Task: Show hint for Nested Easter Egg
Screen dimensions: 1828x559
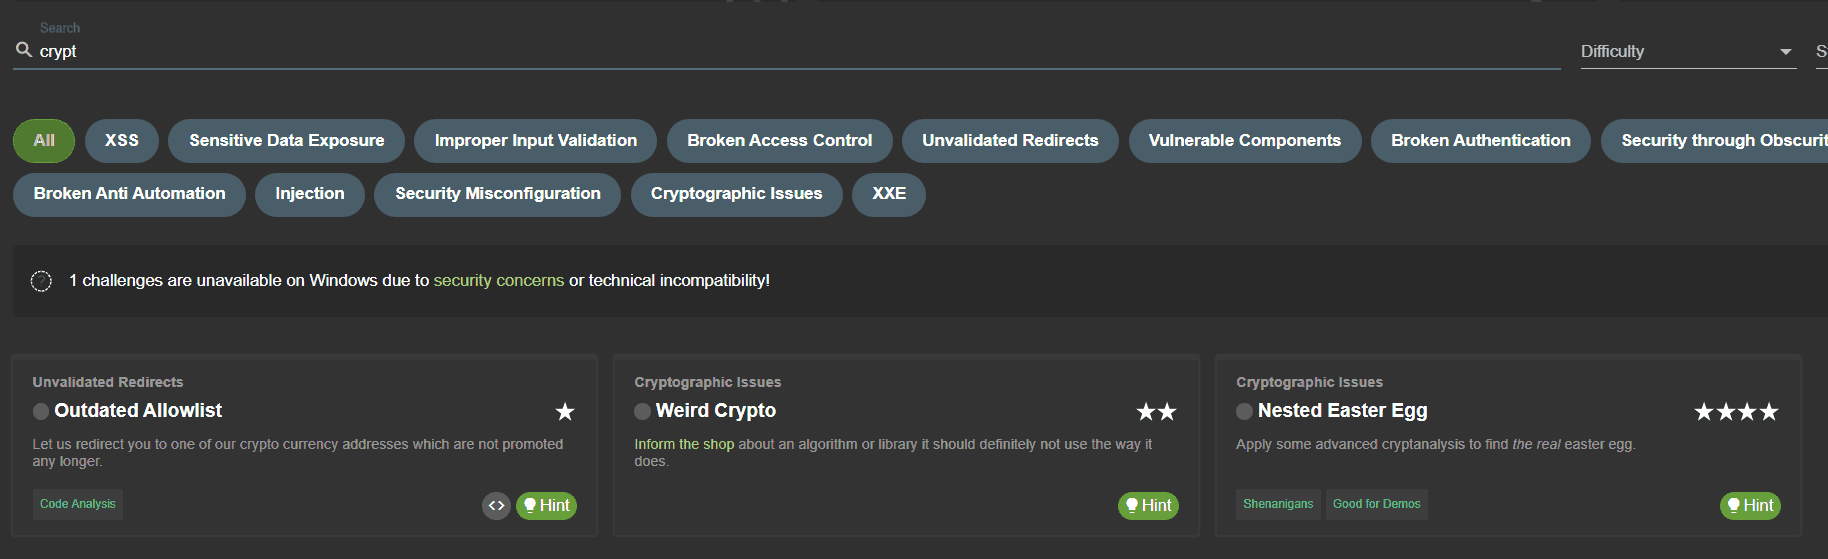Action: coord(1750,506)
